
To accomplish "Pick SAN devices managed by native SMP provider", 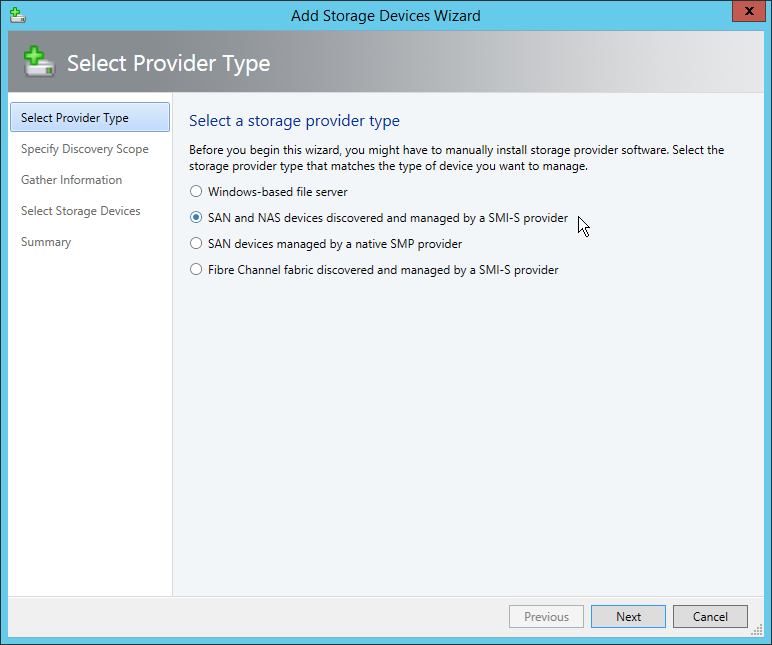I will click(197, 243).
